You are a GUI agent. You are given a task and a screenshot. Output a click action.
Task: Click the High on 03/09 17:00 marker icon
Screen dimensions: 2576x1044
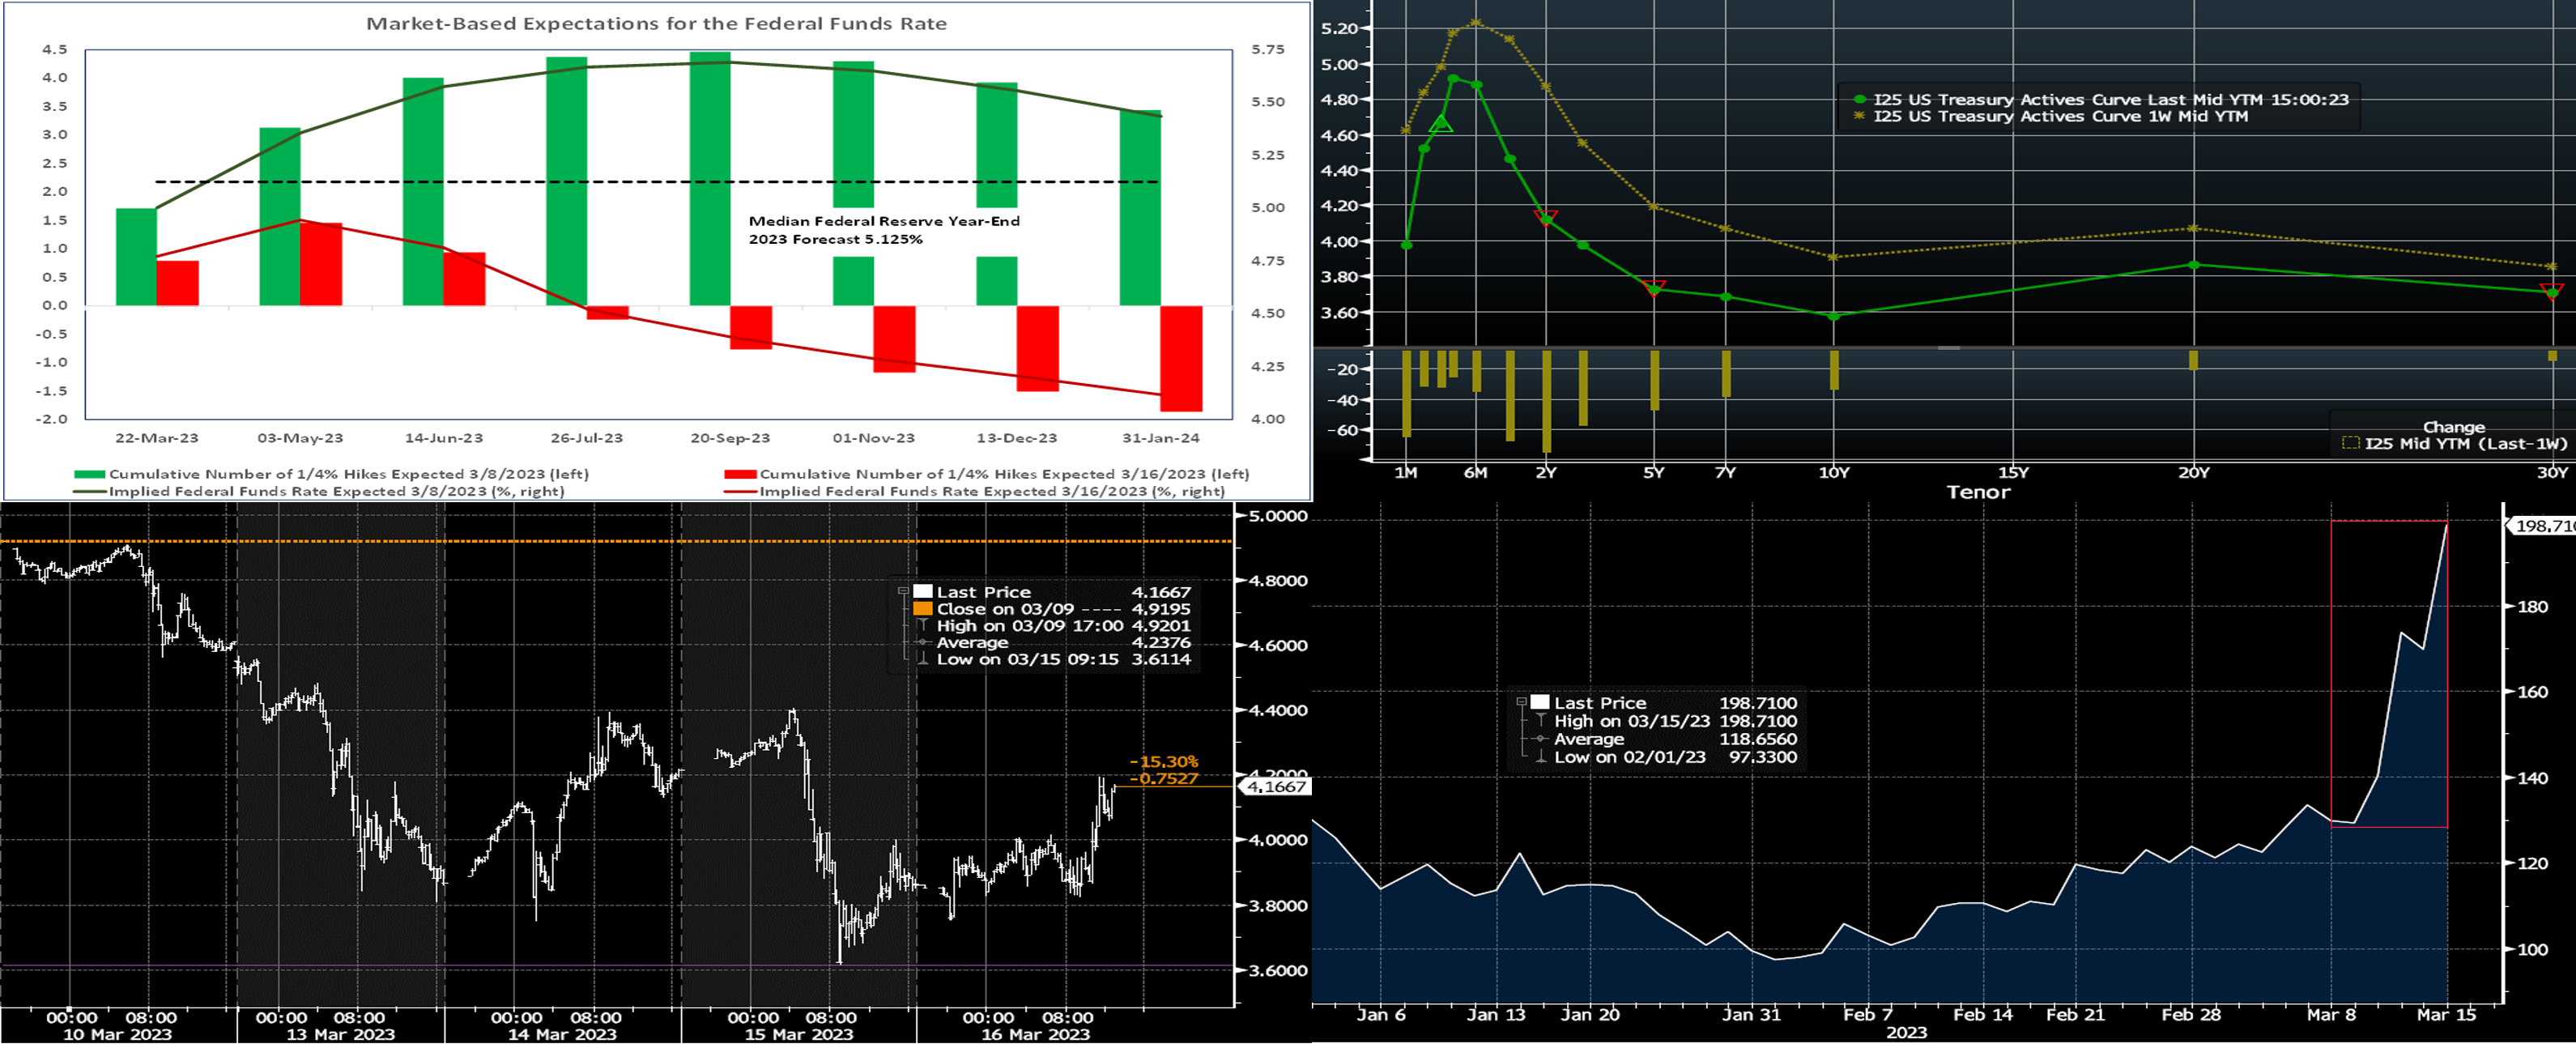(922, 625)
